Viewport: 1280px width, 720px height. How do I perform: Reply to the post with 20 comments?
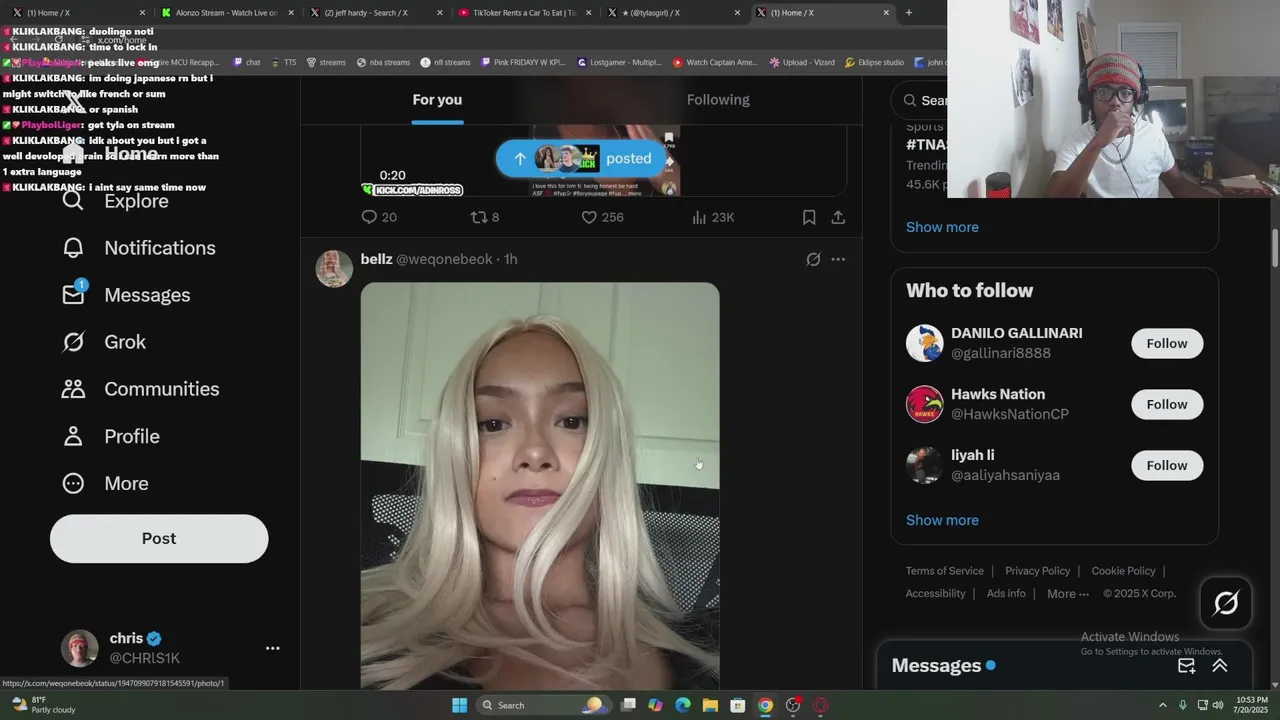pyautogui.click(x=378, y=217)
